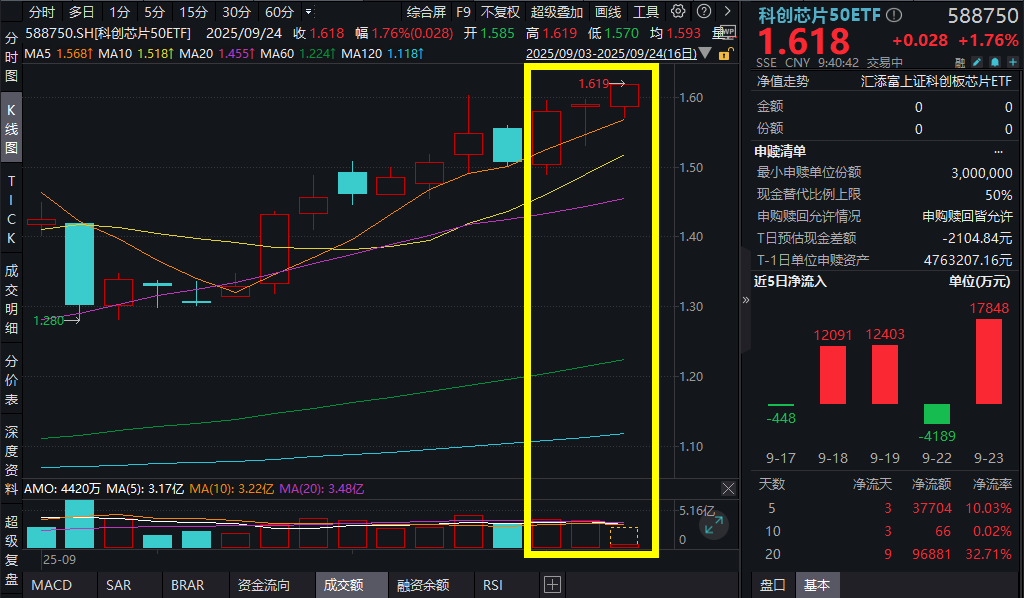Click the pencil edit icon next to 融
Screen dimensions: 1024x598
click(978, 62)
